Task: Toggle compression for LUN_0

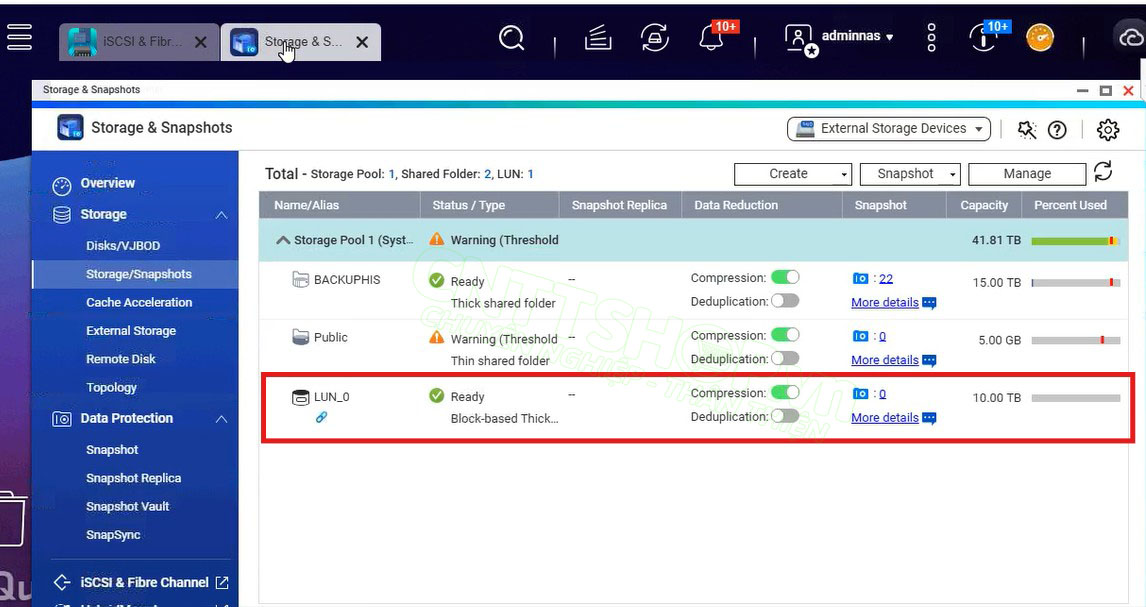Action: tap(785, 393)
